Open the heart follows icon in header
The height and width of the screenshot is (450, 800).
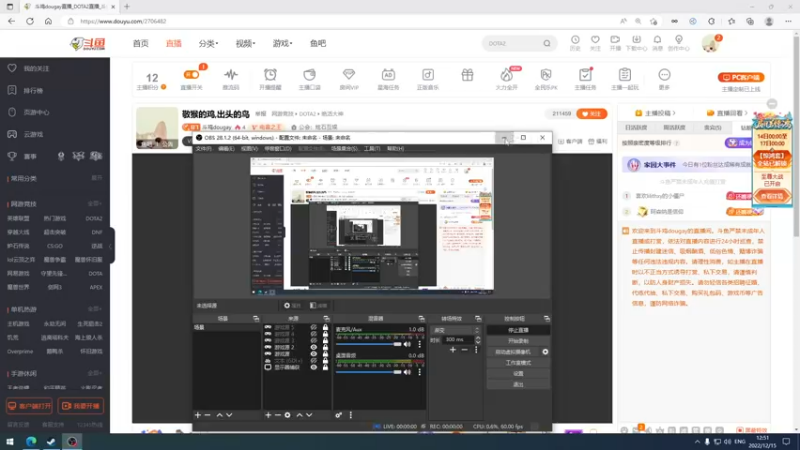[595, 40]
